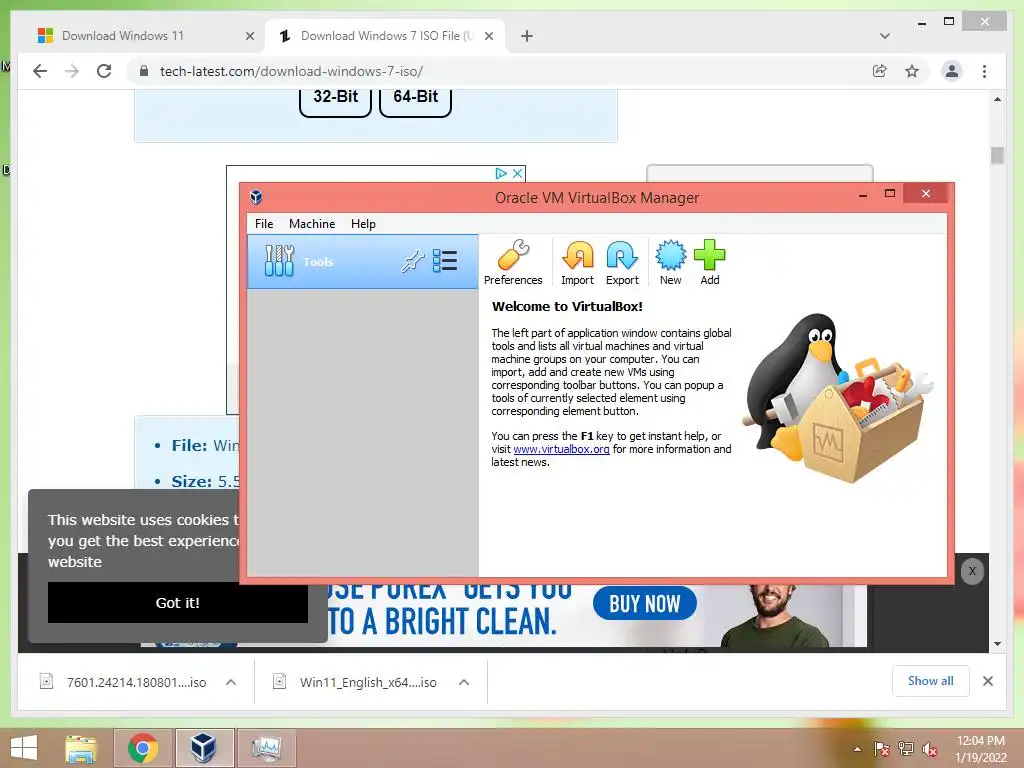Switch to Download Windows 11 tab
Viewport: 1024px width, 768px height.
[x=123, y=36]
